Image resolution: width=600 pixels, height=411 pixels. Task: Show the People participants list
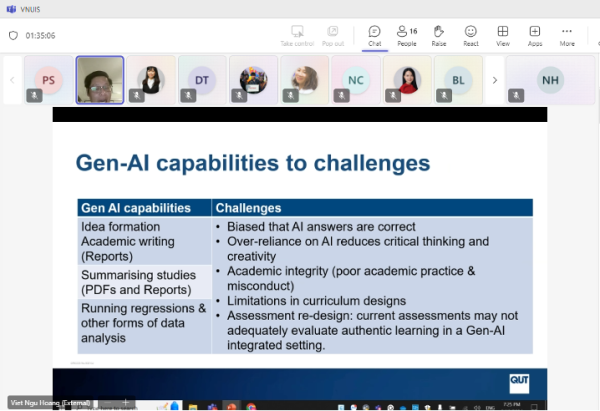(x=407, y=35)
